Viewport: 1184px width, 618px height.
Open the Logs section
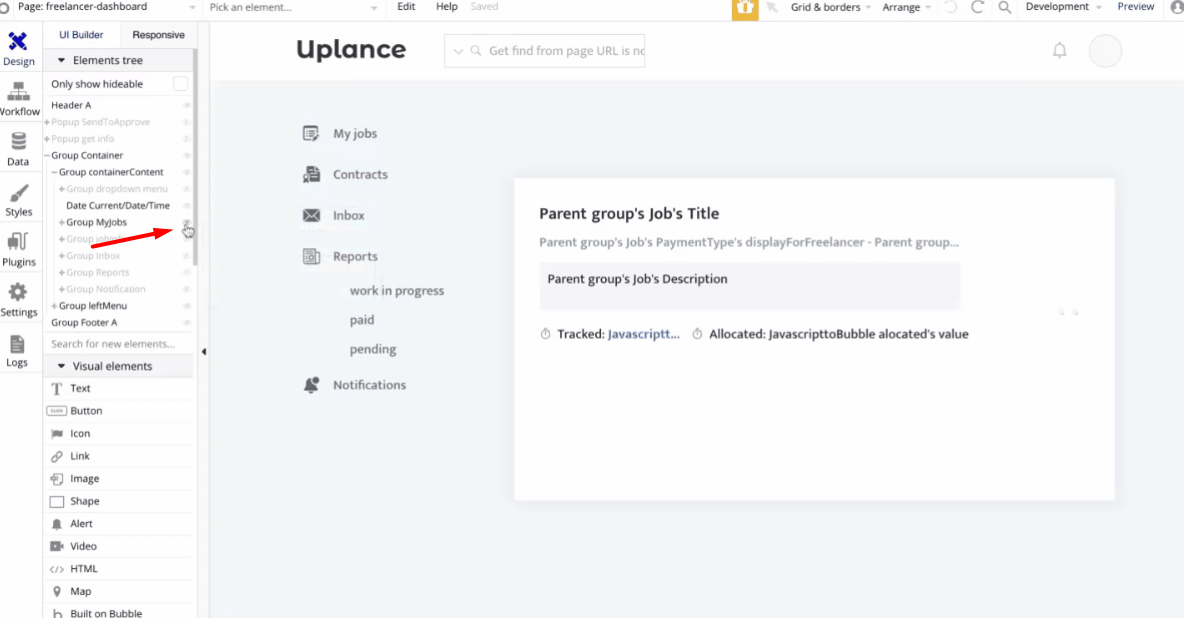click(18, 350)
